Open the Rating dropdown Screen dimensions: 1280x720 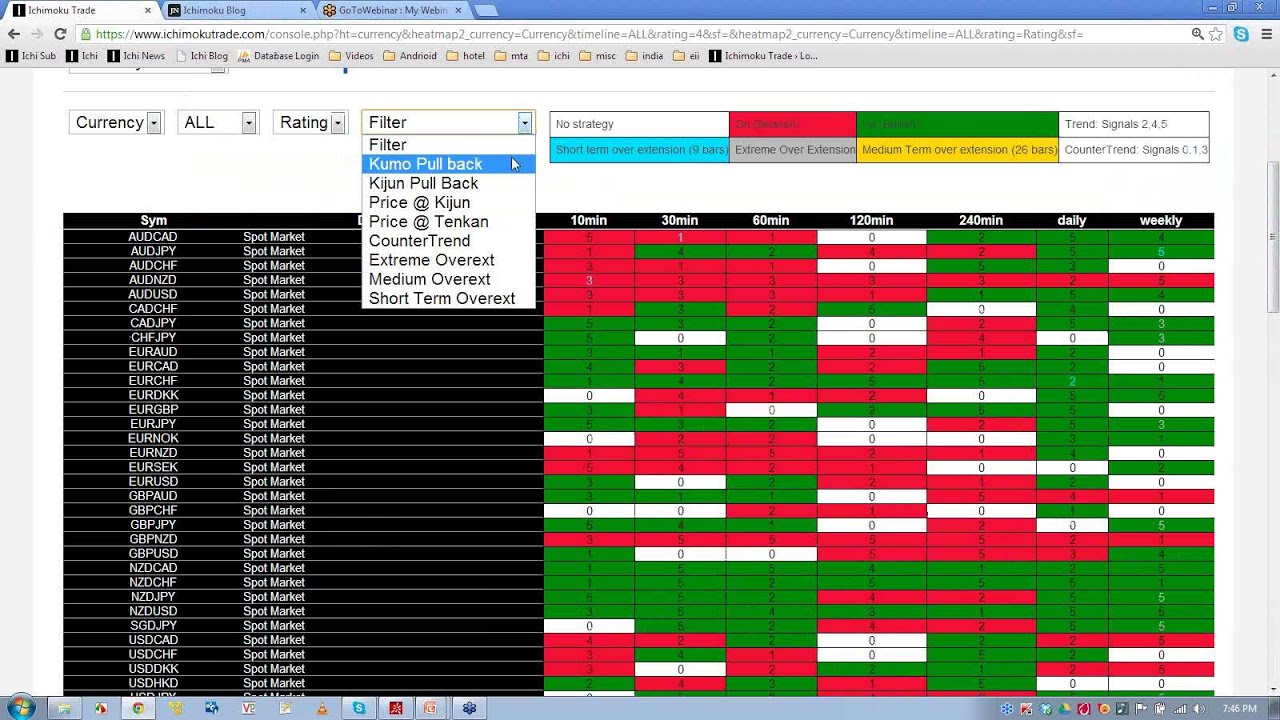pos(309,122)
